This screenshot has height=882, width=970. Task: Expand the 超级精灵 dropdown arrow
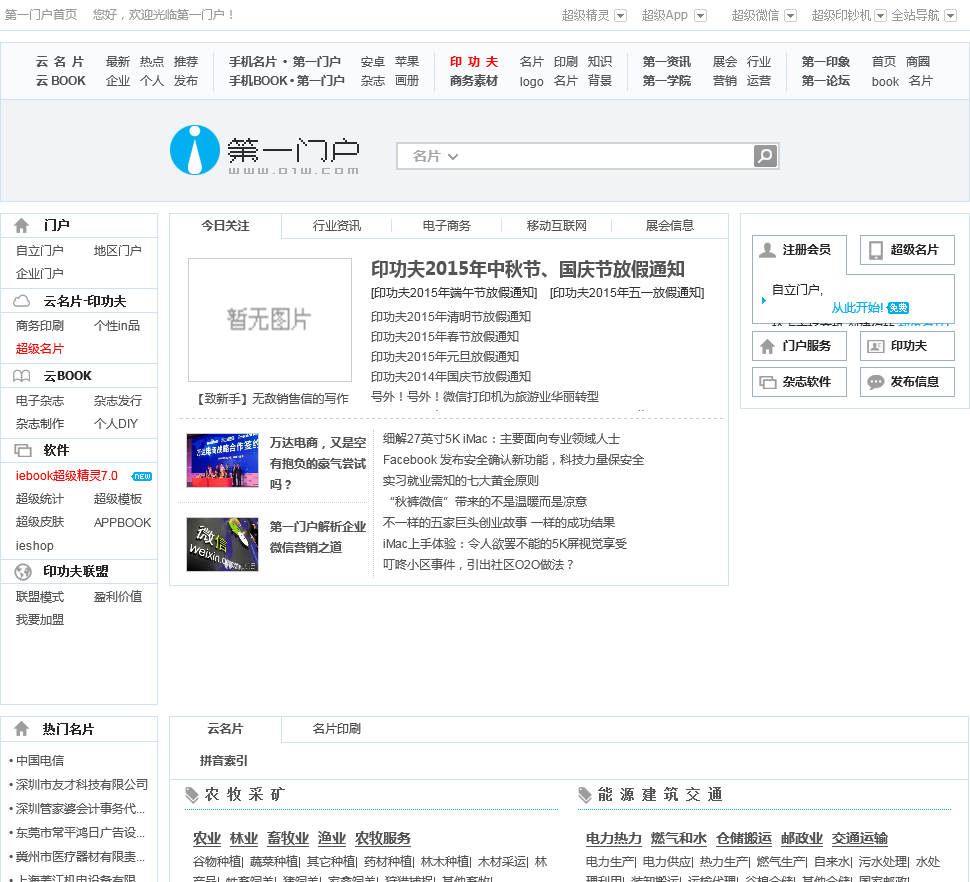pyautogui.click(x=620, y=15)
